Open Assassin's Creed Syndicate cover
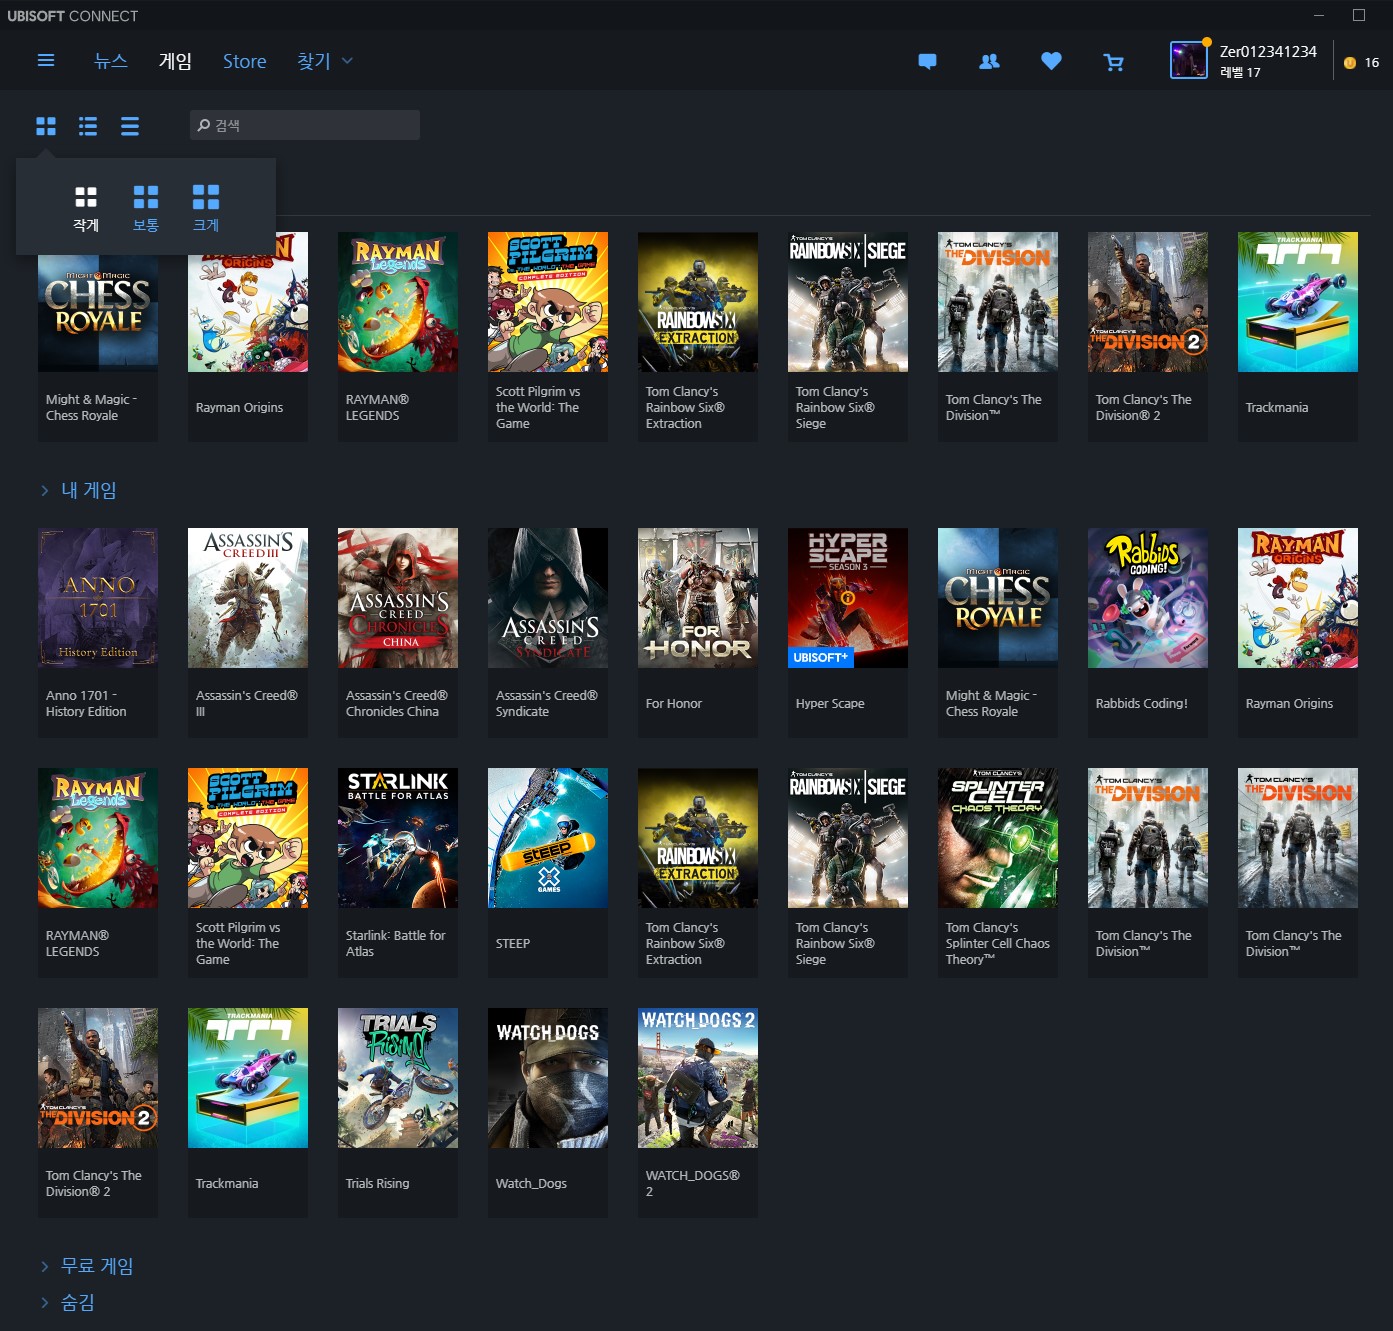The height and width of the screenshot is (1331, 1393). point(548,598)
